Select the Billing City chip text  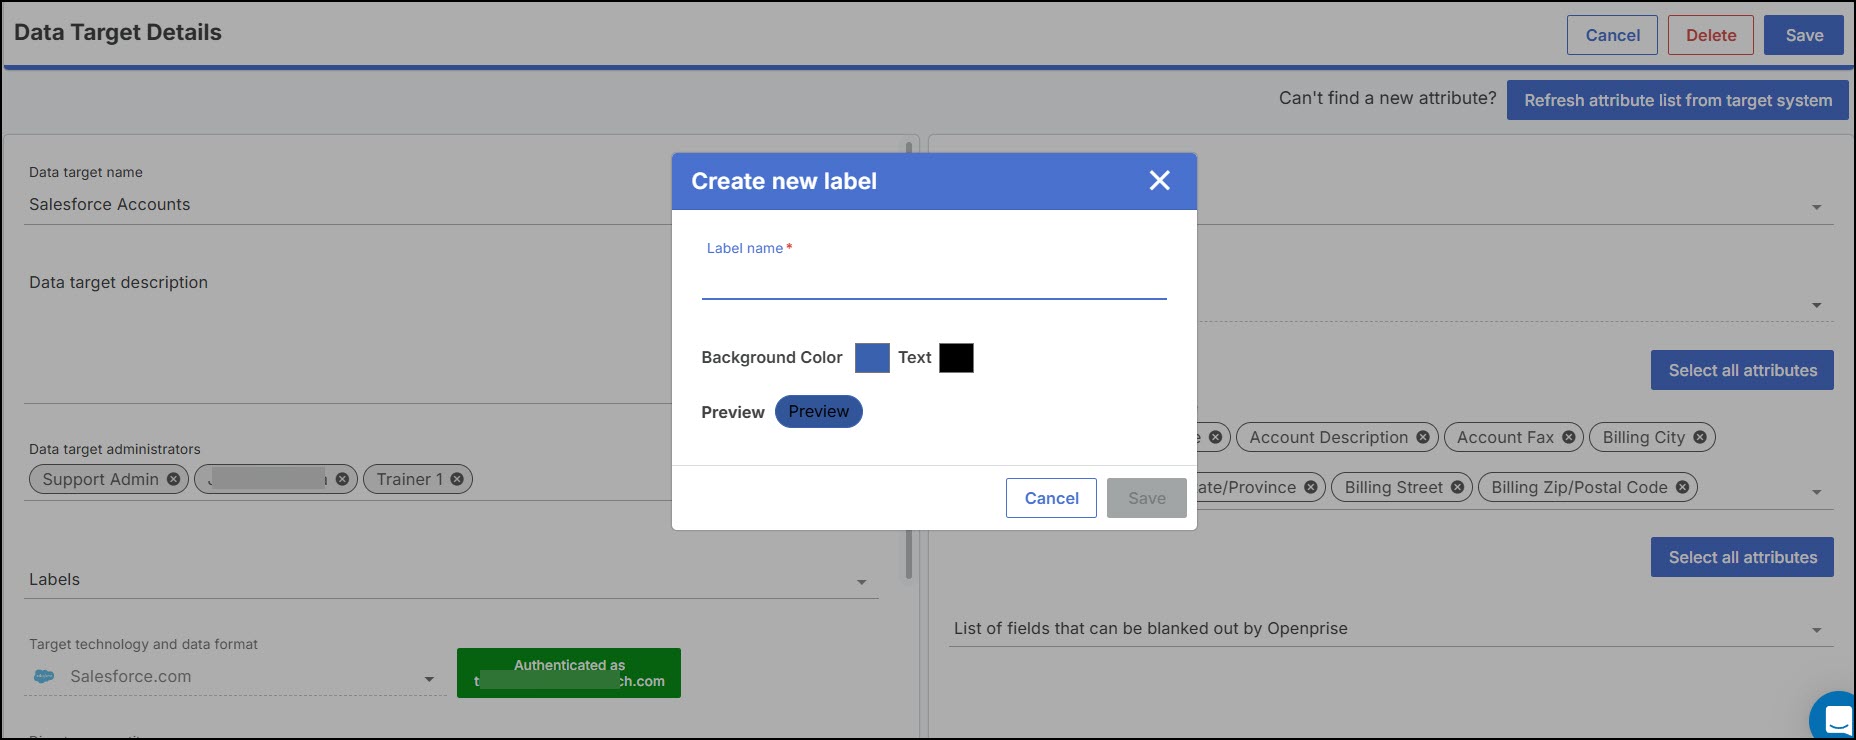coord(1643,437)
